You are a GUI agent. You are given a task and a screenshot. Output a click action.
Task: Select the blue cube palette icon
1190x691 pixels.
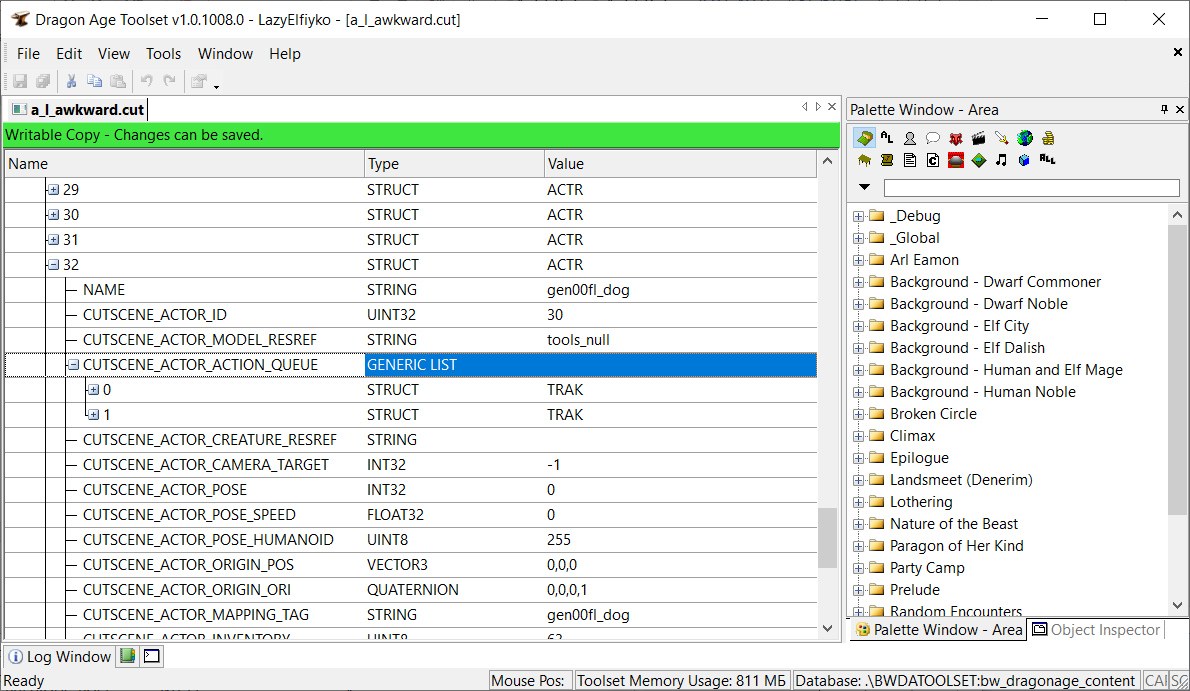coord(1025,159)
